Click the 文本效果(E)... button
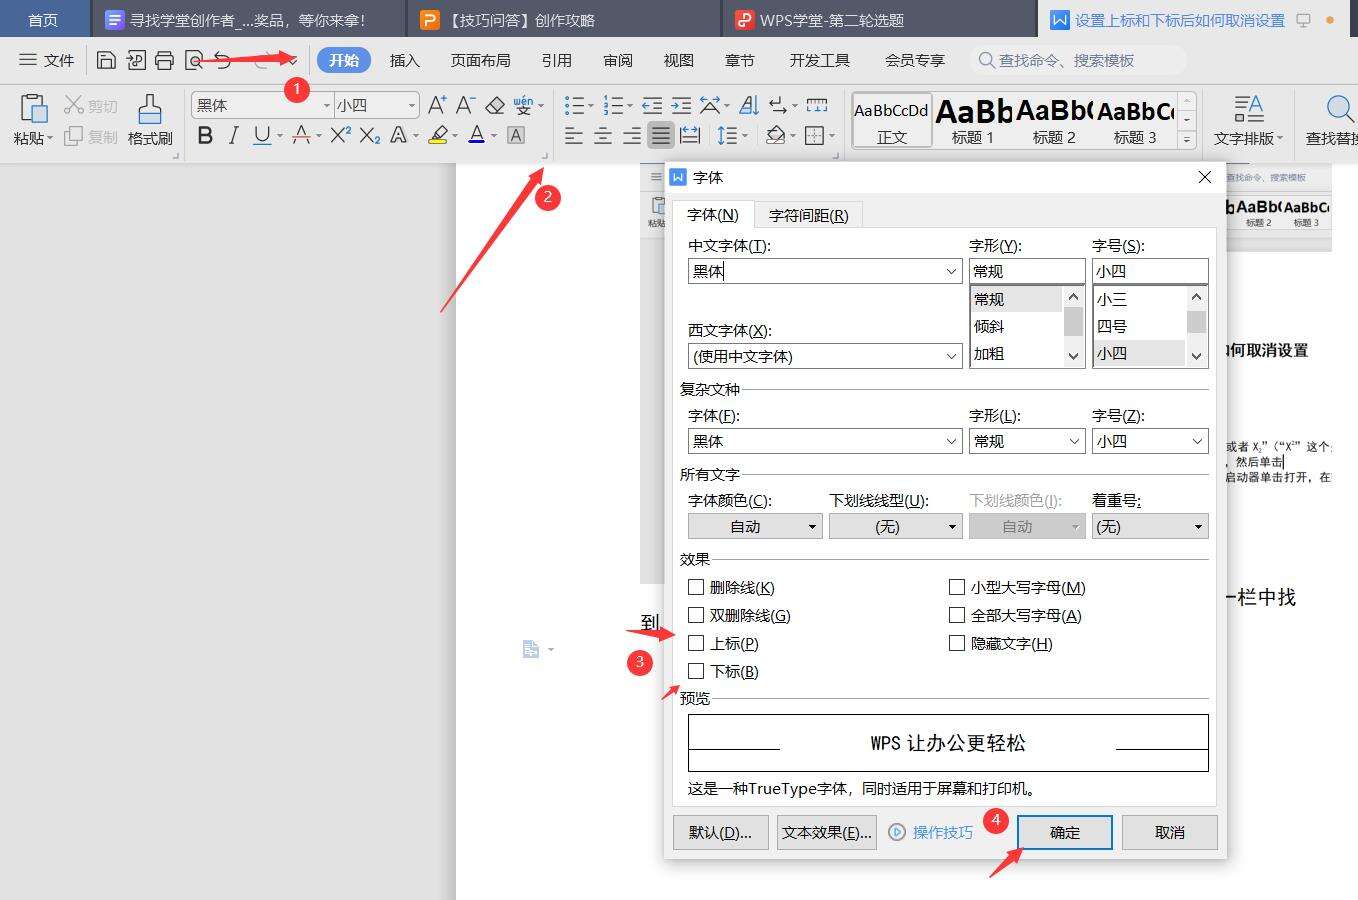The width and height of the screenshot is (1358, 900). click(826, 832)
